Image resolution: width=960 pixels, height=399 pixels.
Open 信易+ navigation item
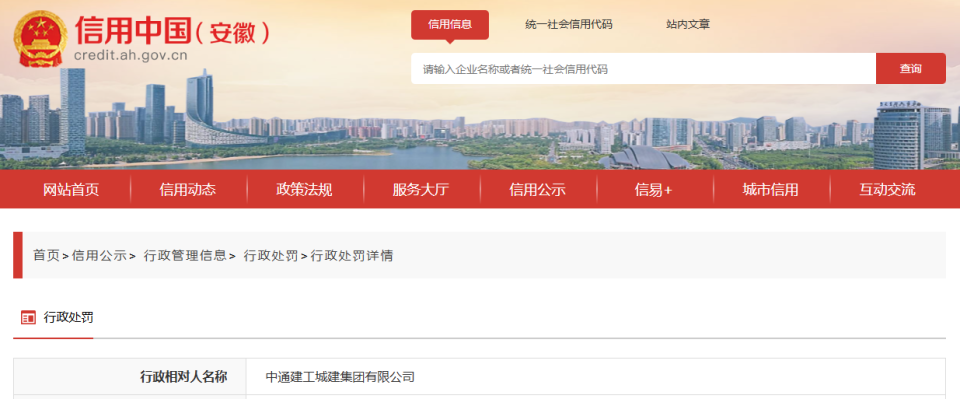654,190
